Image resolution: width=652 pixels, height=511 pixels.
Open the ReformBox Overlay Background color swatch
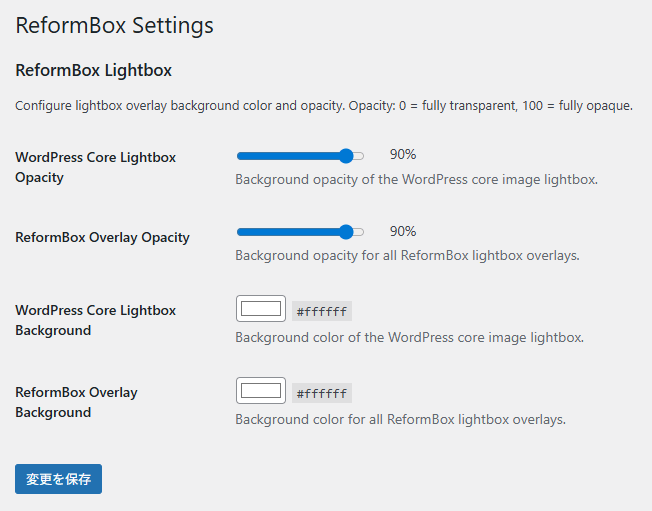click(261, 391)
